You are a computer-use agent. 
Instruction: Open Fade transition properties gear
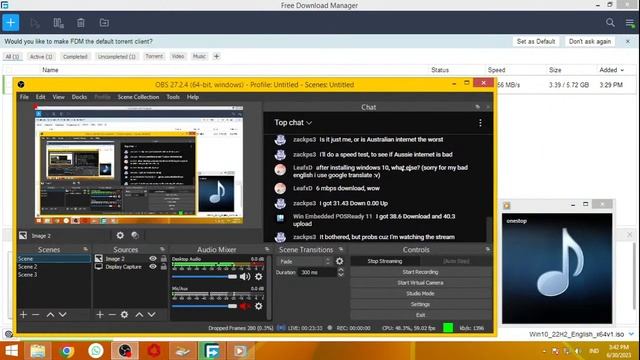coord(340,261)
